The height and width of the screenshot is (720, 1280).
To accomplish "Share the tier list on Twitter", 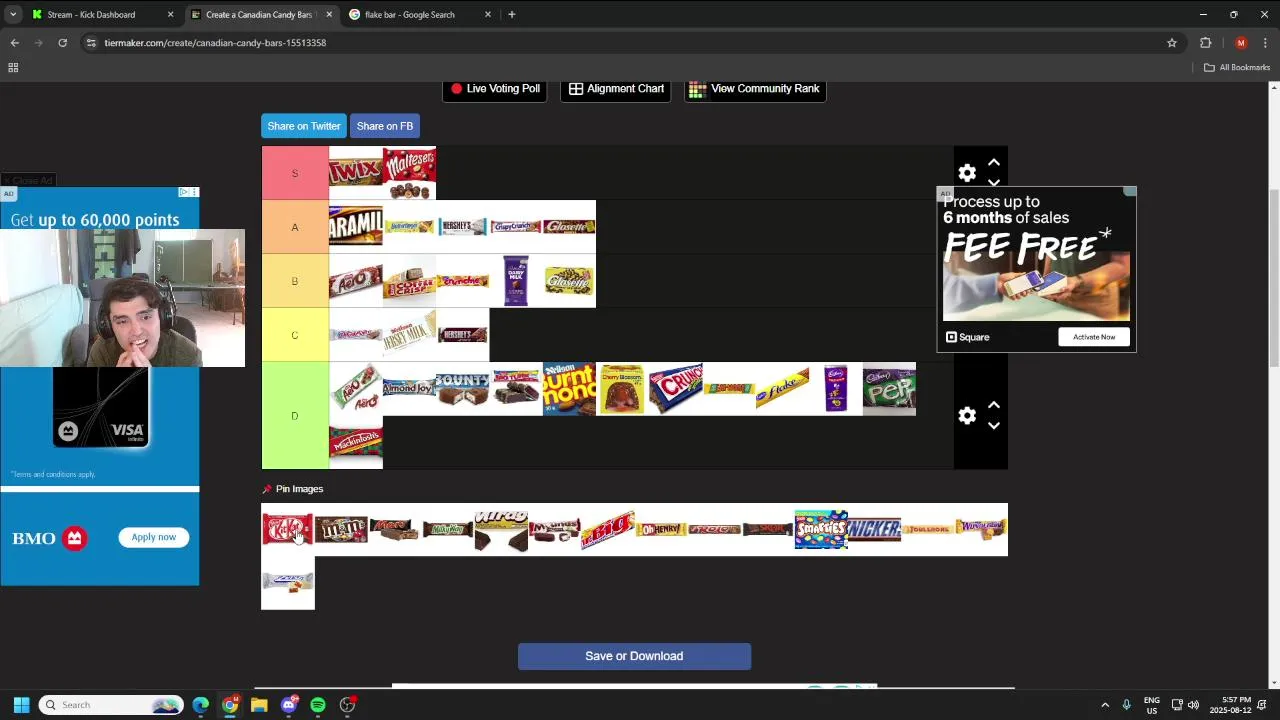I will [x=304, y=126].
